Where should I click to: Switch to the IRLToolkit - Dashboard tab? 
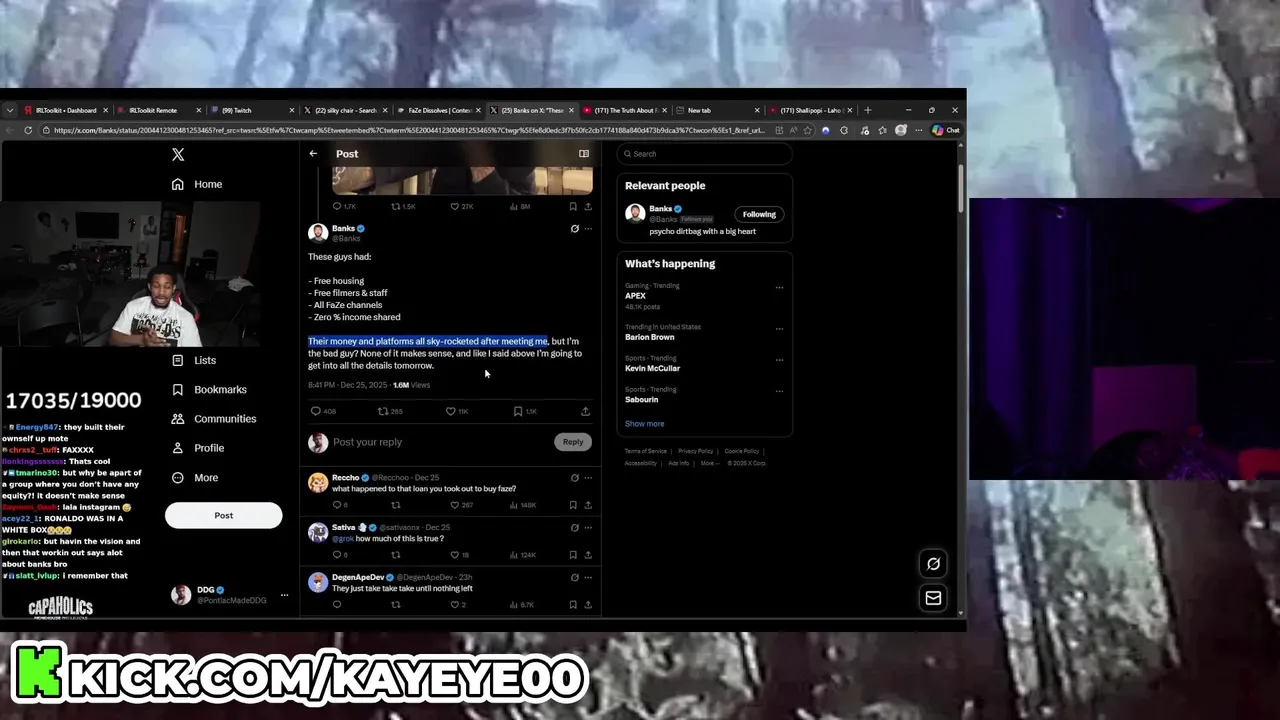[x=64, y=110]
